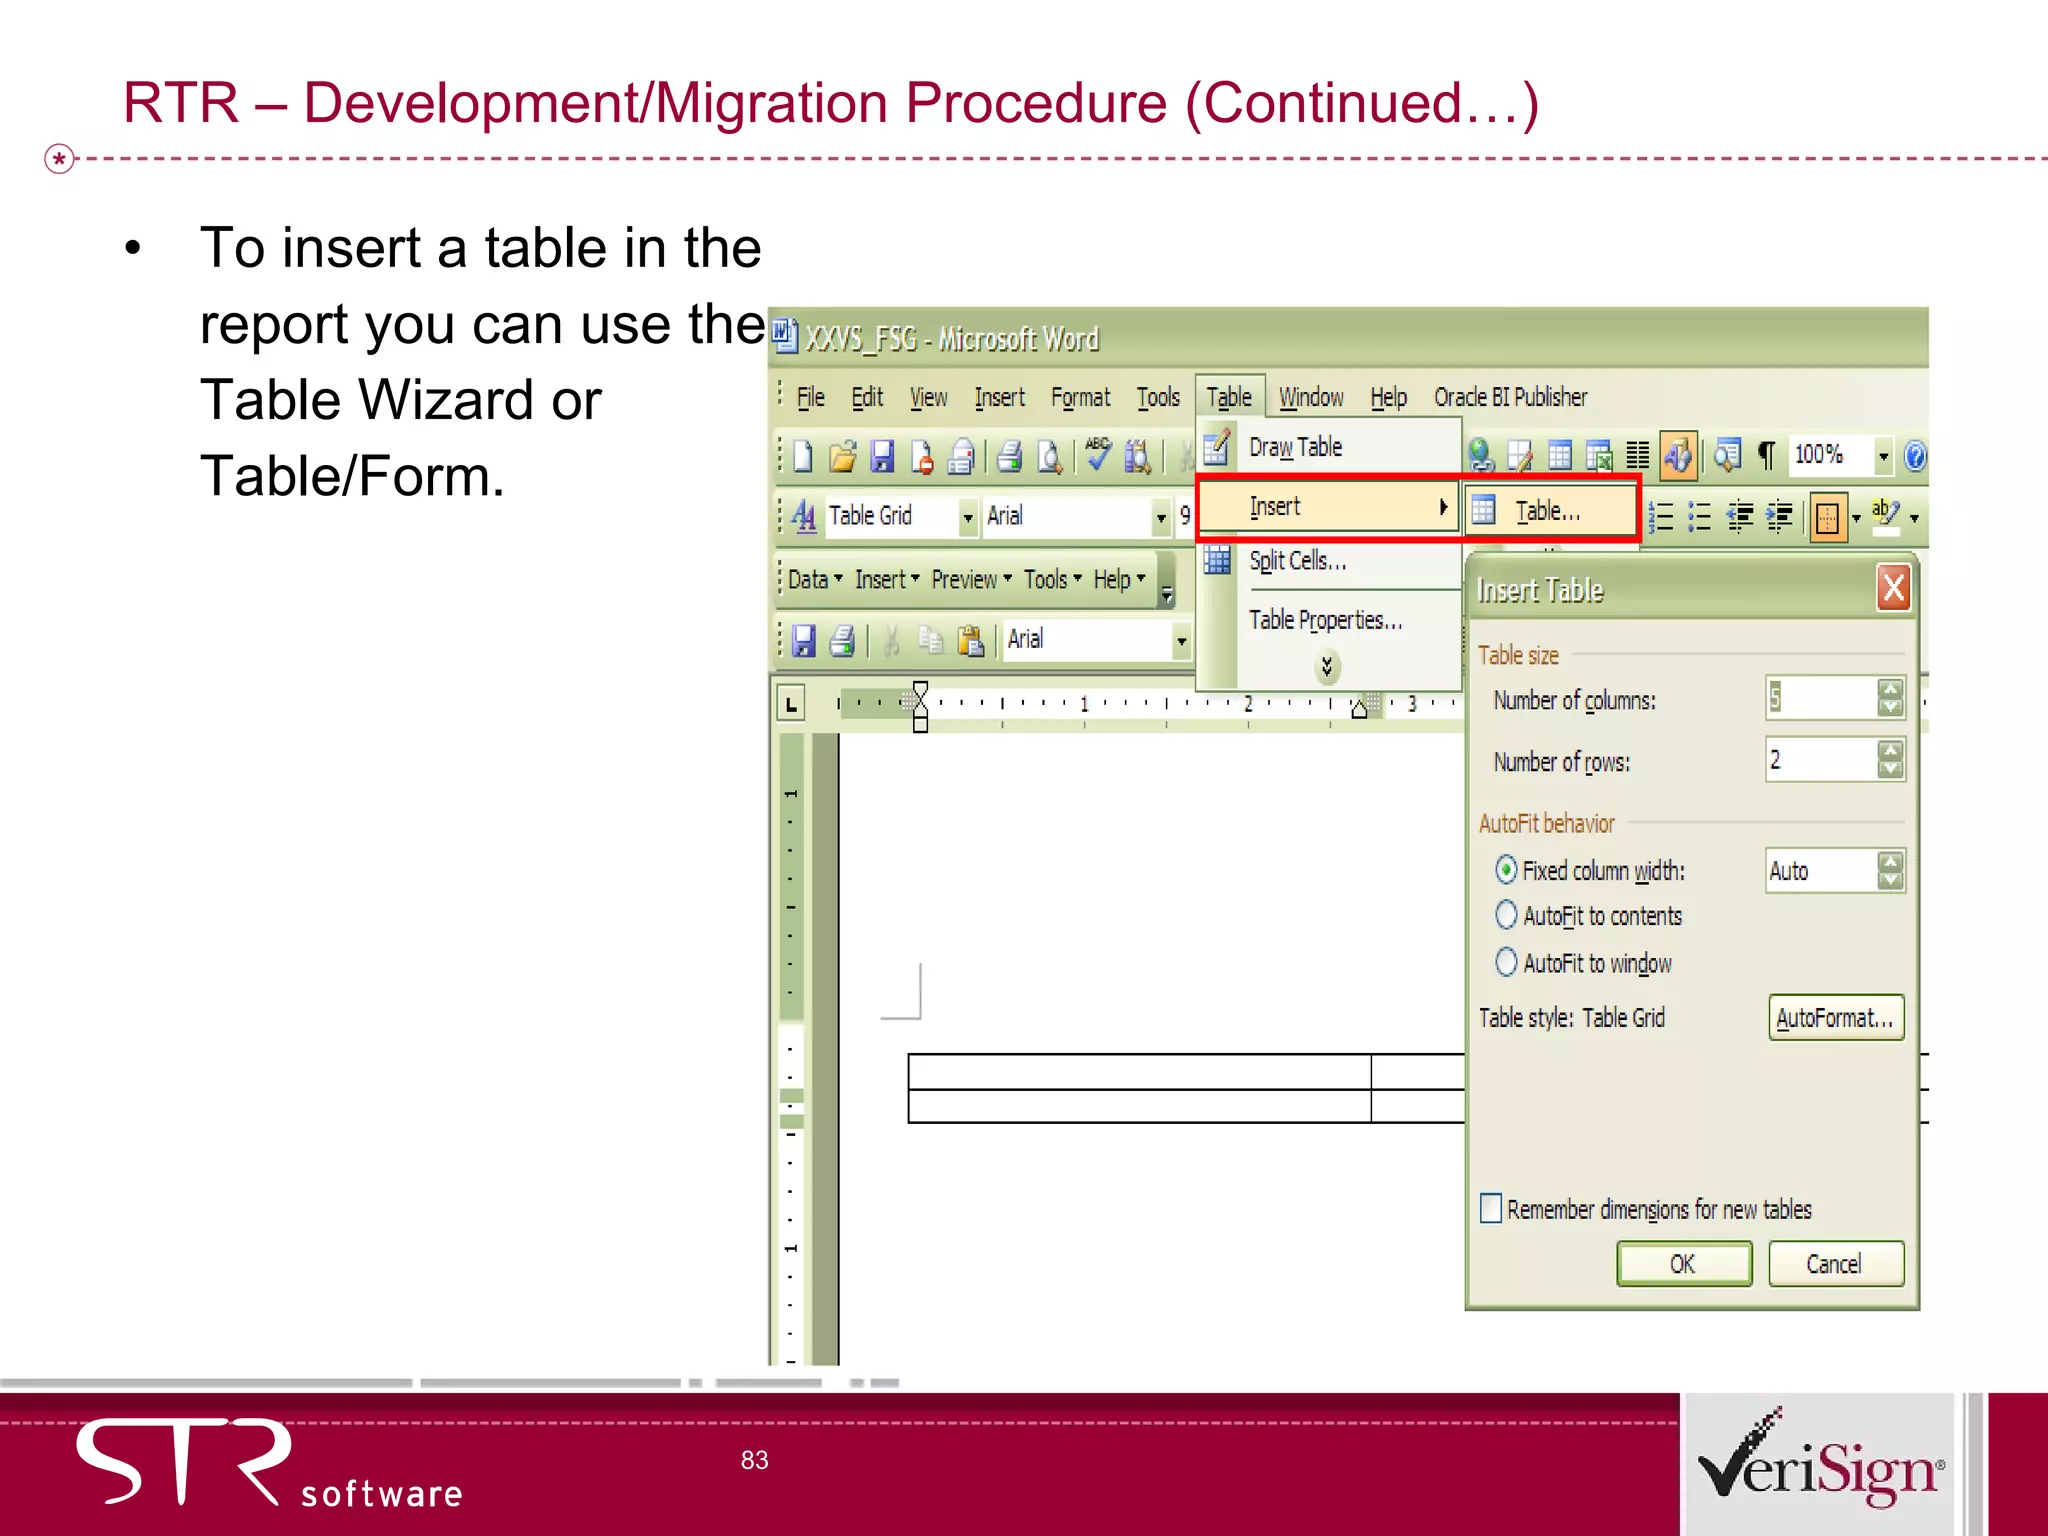
Task: Select the Fixed column width radio button
Action: (1506, 870)
